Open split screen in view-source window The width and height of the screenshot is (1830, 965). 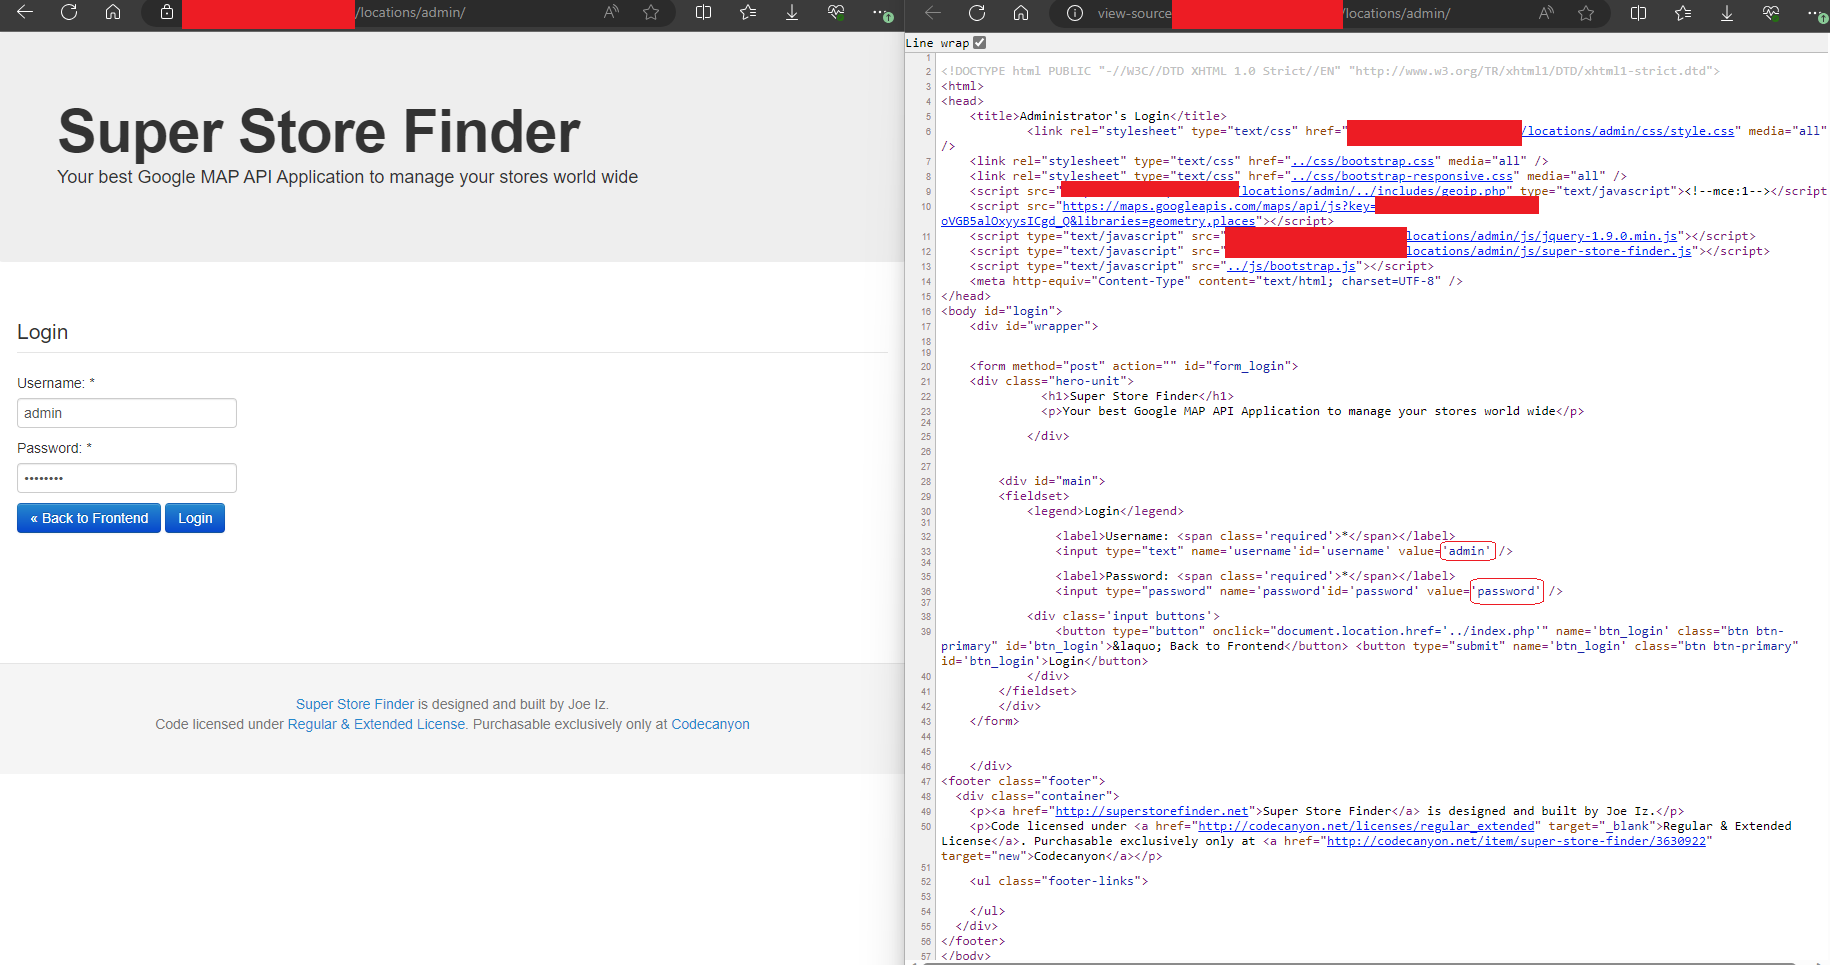coord(1638,12)
